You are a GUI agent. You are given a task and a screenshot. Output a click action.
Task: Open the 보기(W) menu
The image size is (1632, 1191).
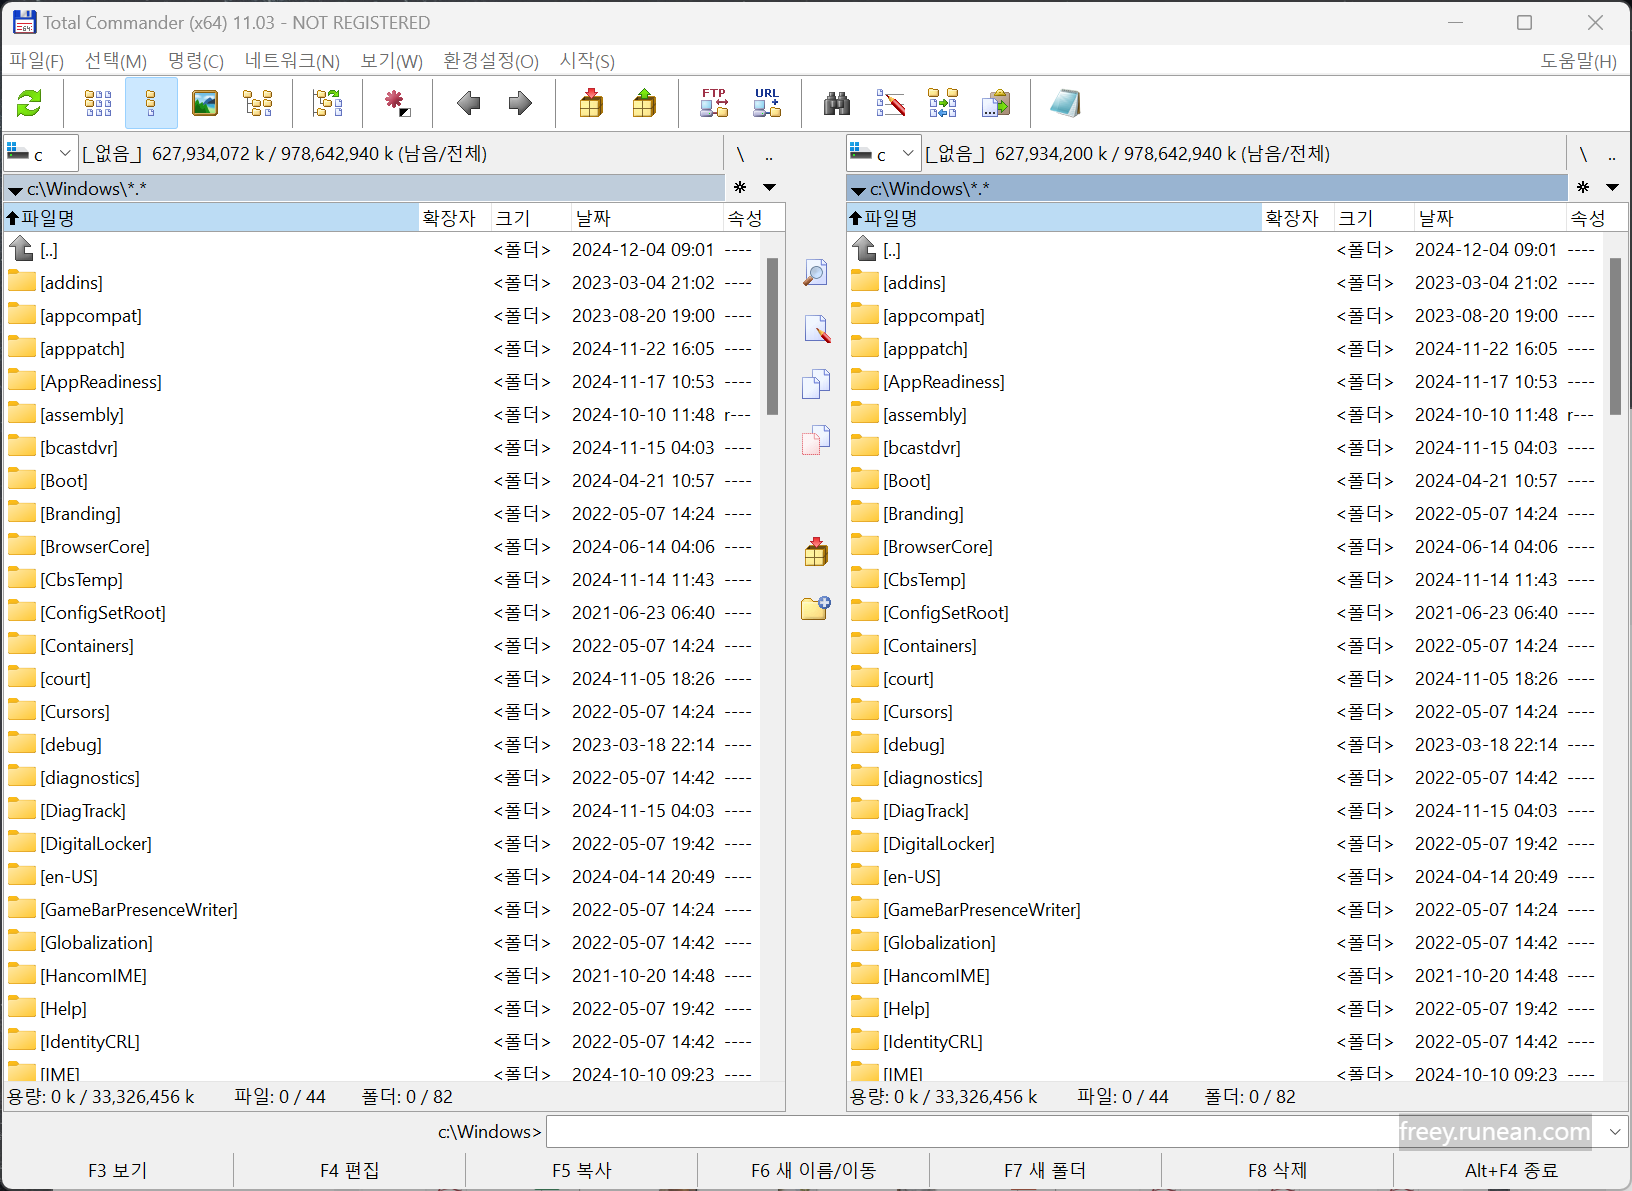392,61
